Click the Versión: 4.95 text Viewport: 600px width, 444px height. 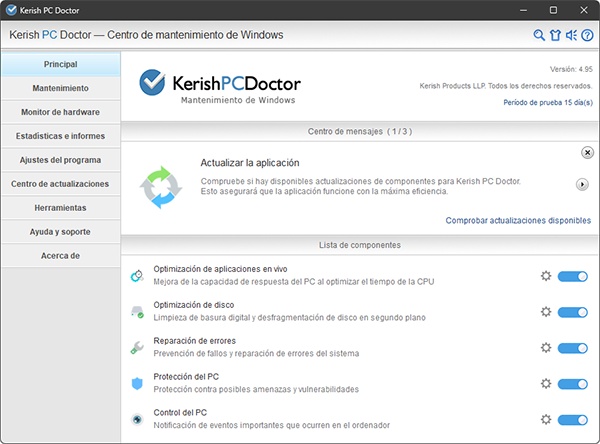571,69
